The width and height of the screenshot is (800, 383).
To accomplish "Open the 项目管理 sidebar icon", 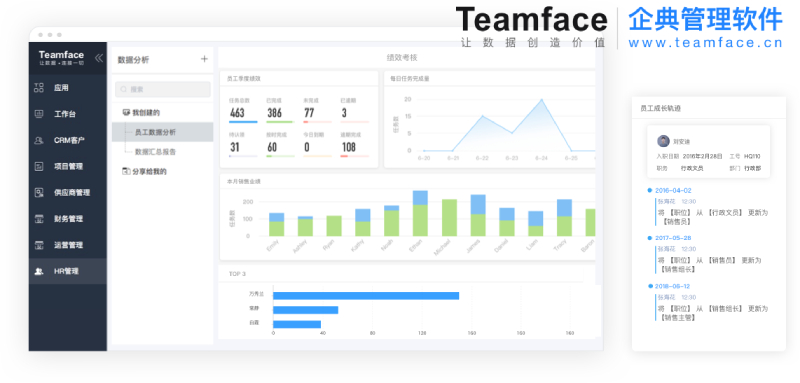I will 39,166.
